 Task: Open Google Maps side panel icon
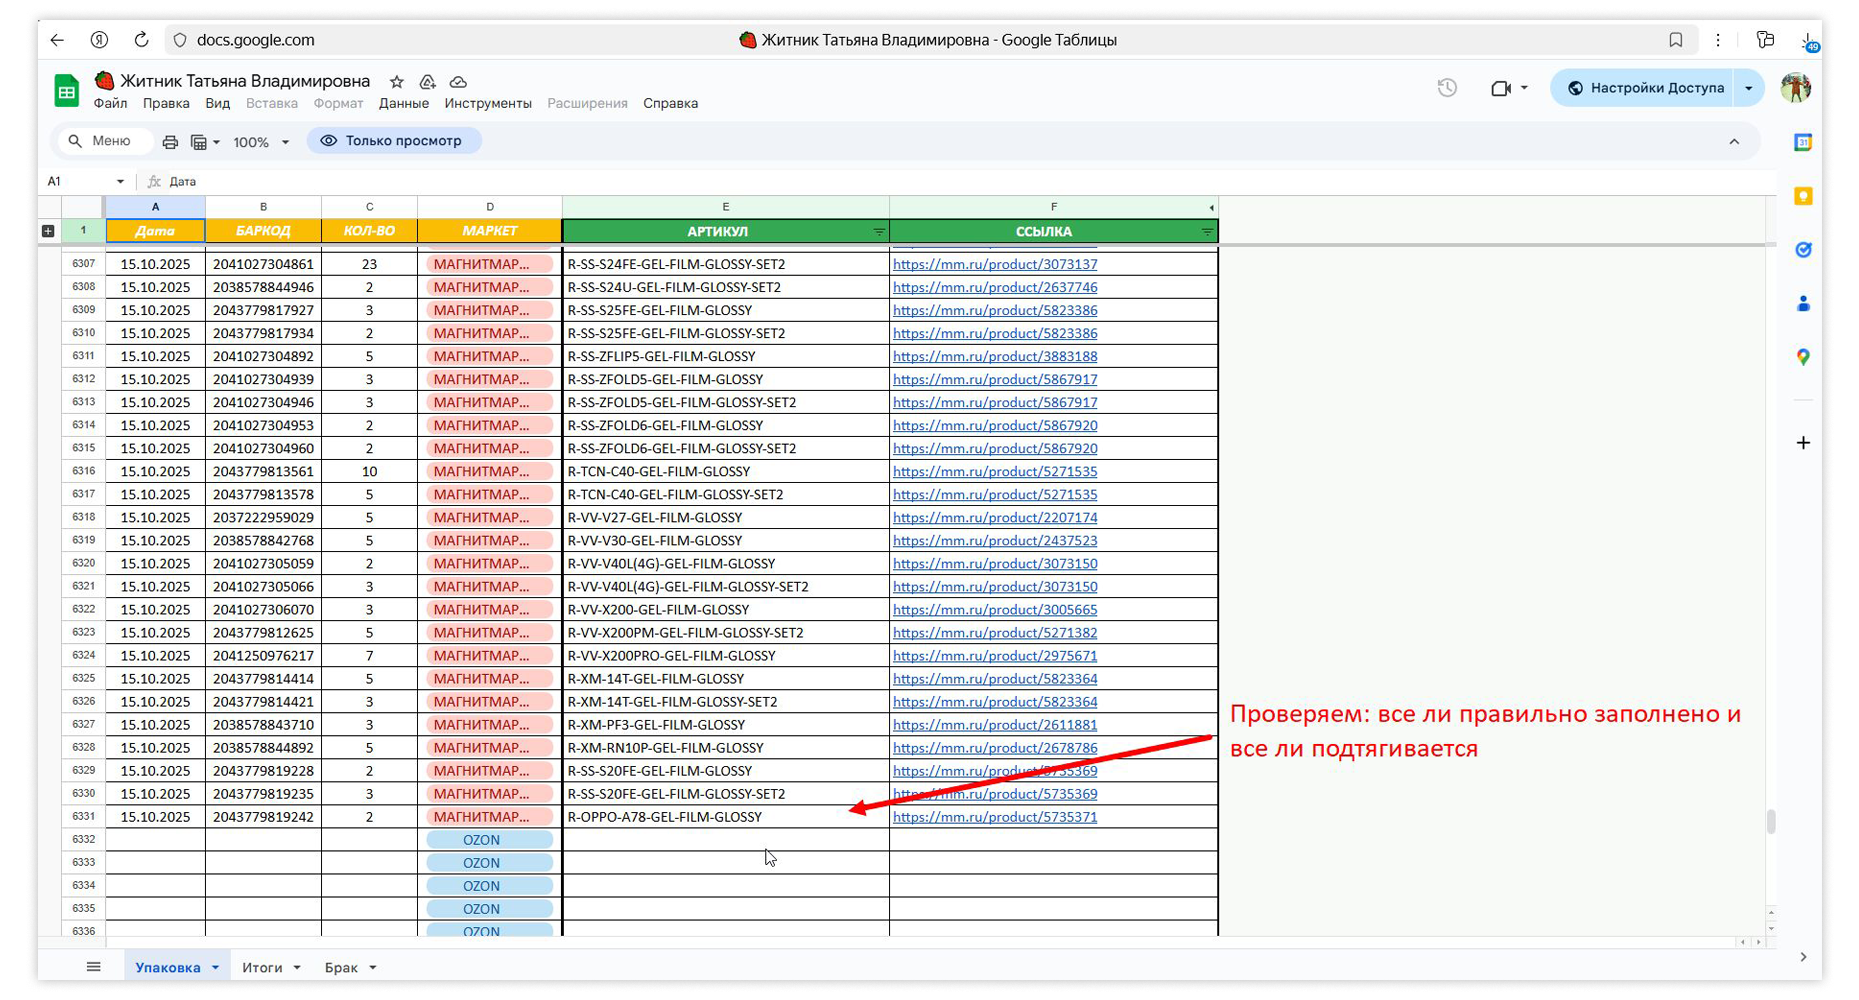click(x=1803, y=357)
